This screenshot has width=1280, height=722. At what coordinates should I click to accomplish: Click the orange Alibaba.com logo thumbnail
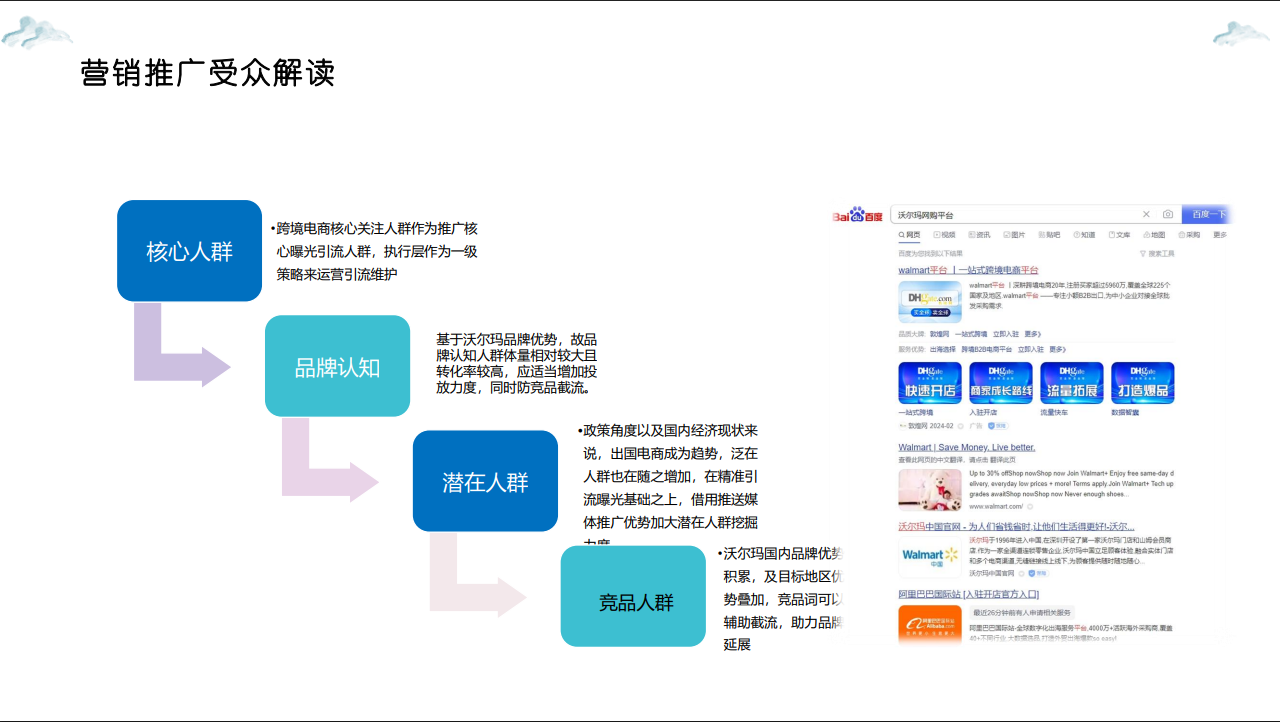point(929,626)
